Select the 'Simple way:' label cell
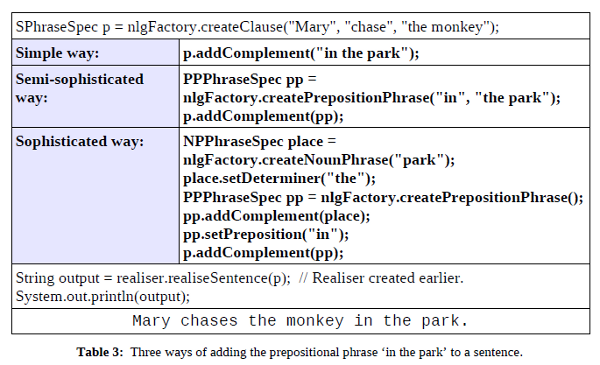Viewport: 600px width, 365px height. 95,52
